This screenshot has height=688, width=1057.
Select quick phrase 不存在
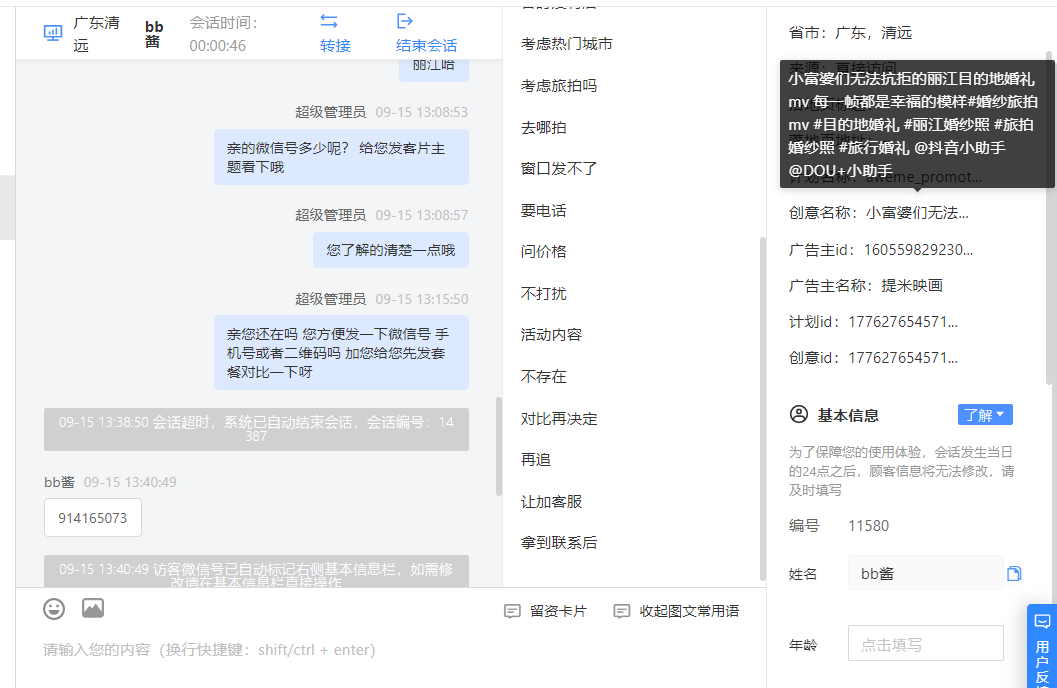(543, 376)
